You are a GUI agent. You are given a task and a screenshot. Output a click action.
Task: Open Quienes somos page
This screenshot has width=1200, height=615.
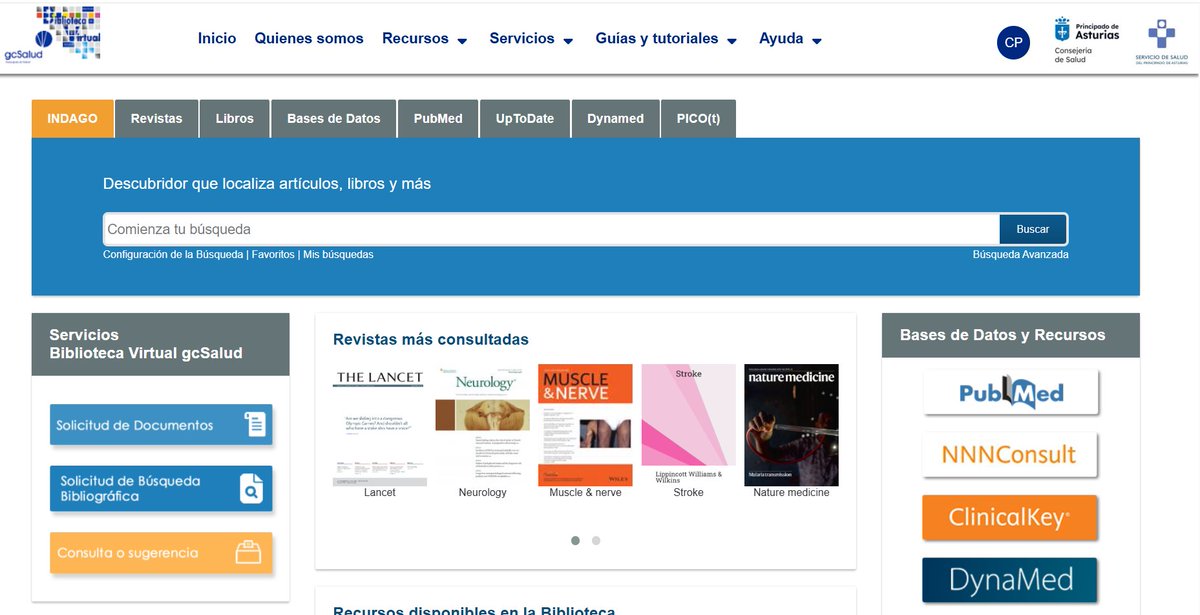click(x=309, y=39)
